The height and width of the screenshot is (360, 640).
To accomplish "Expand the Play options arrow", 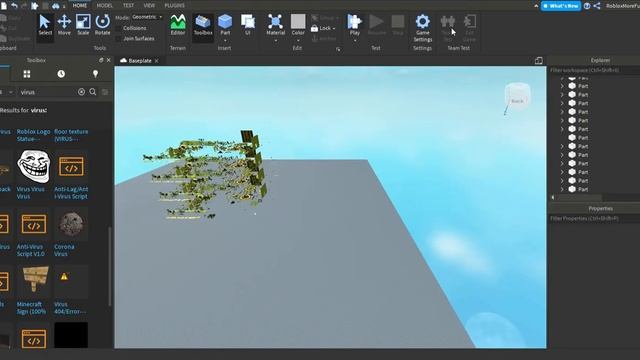I will tap(355, 40).
